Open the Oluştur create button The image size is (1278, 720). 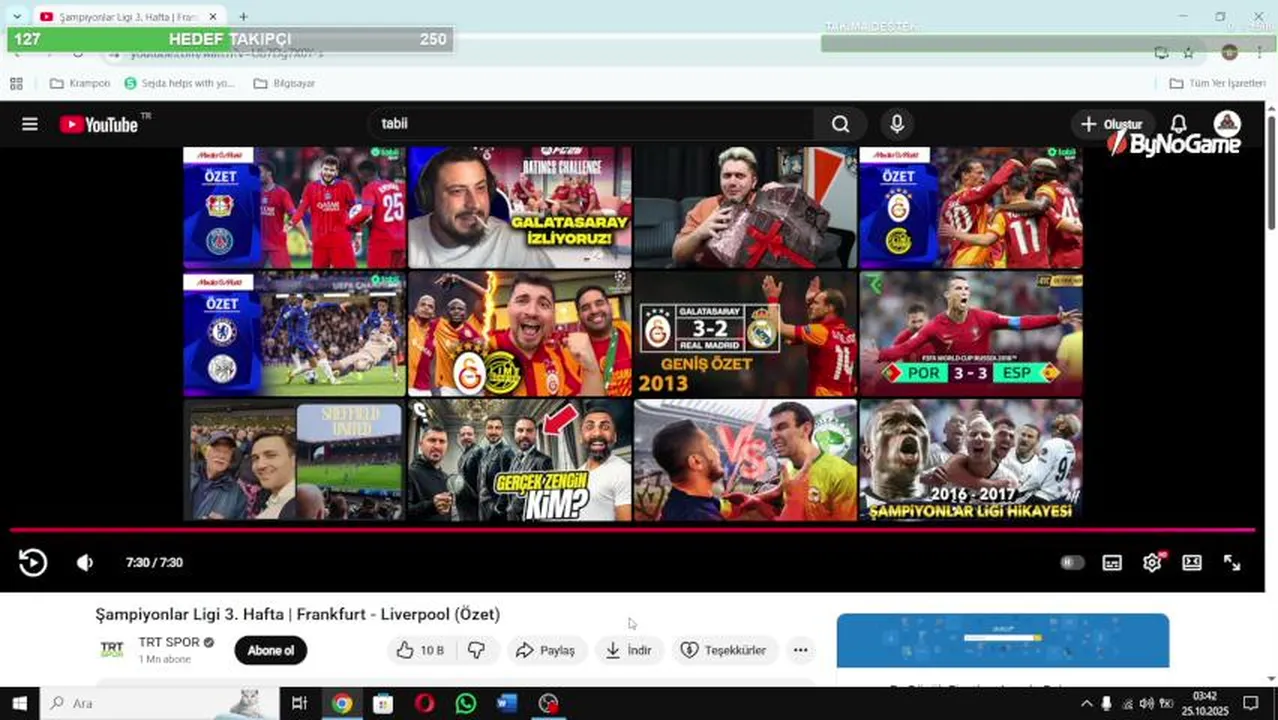tap(1110, 124)
